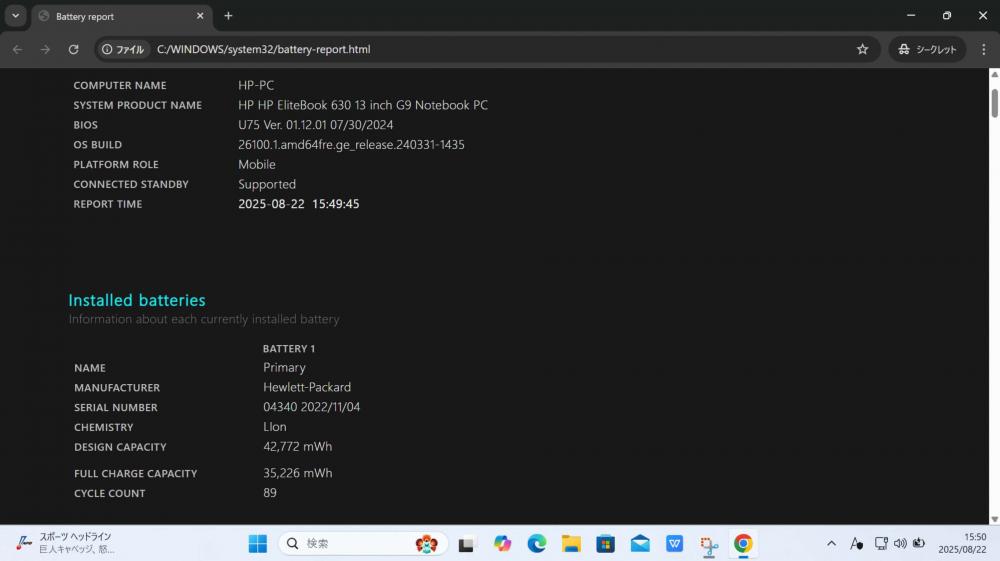Open the incognito indicator button
1000x561 pixels.
point(927,49)
